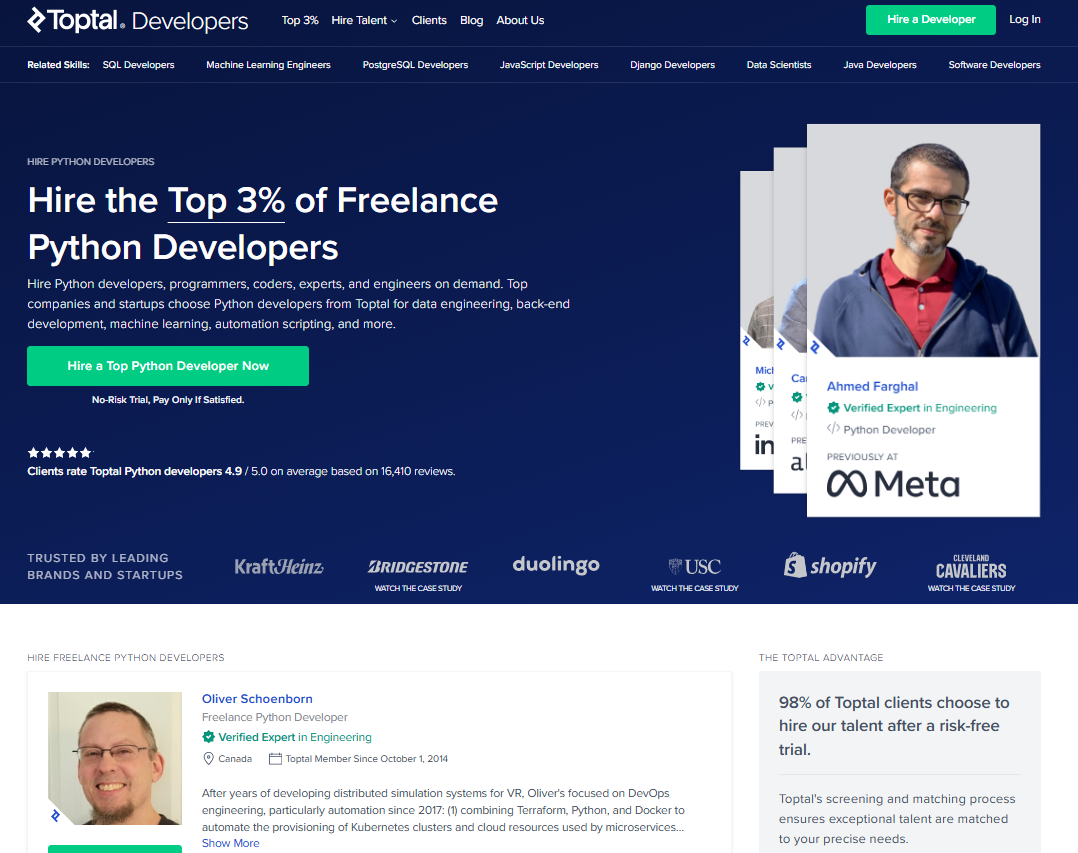Open the Clients page from navigation

point(429,20)
